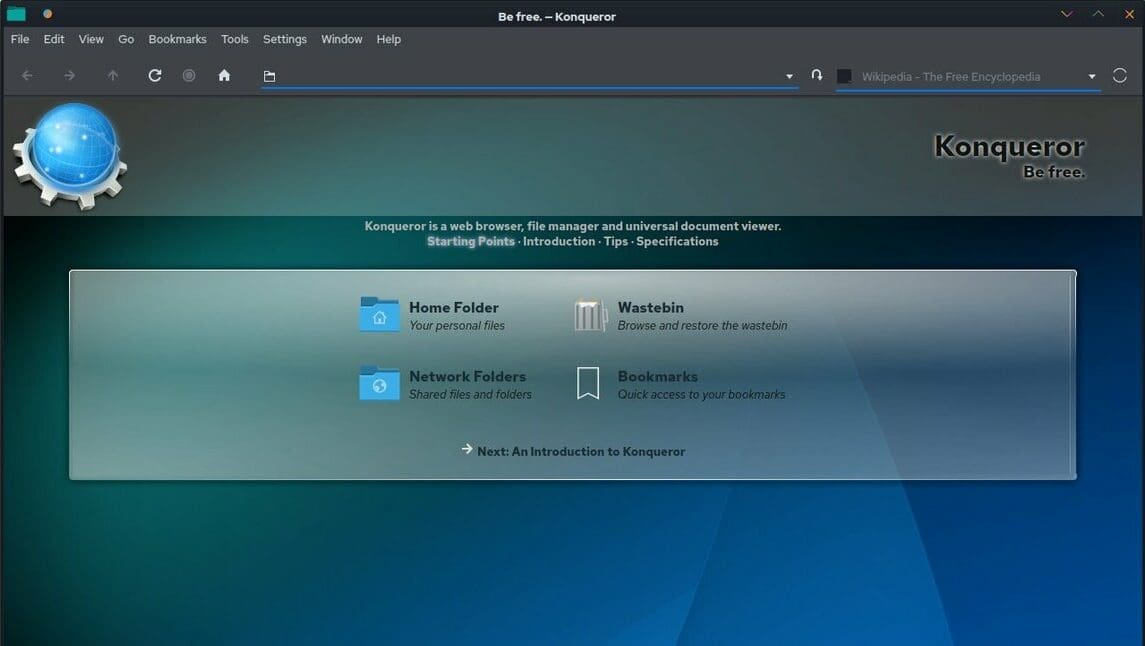The width and height of the screenshot is (1145, 646).
Task: Click 'Your personal files' description text
Action: coord(456,326)
